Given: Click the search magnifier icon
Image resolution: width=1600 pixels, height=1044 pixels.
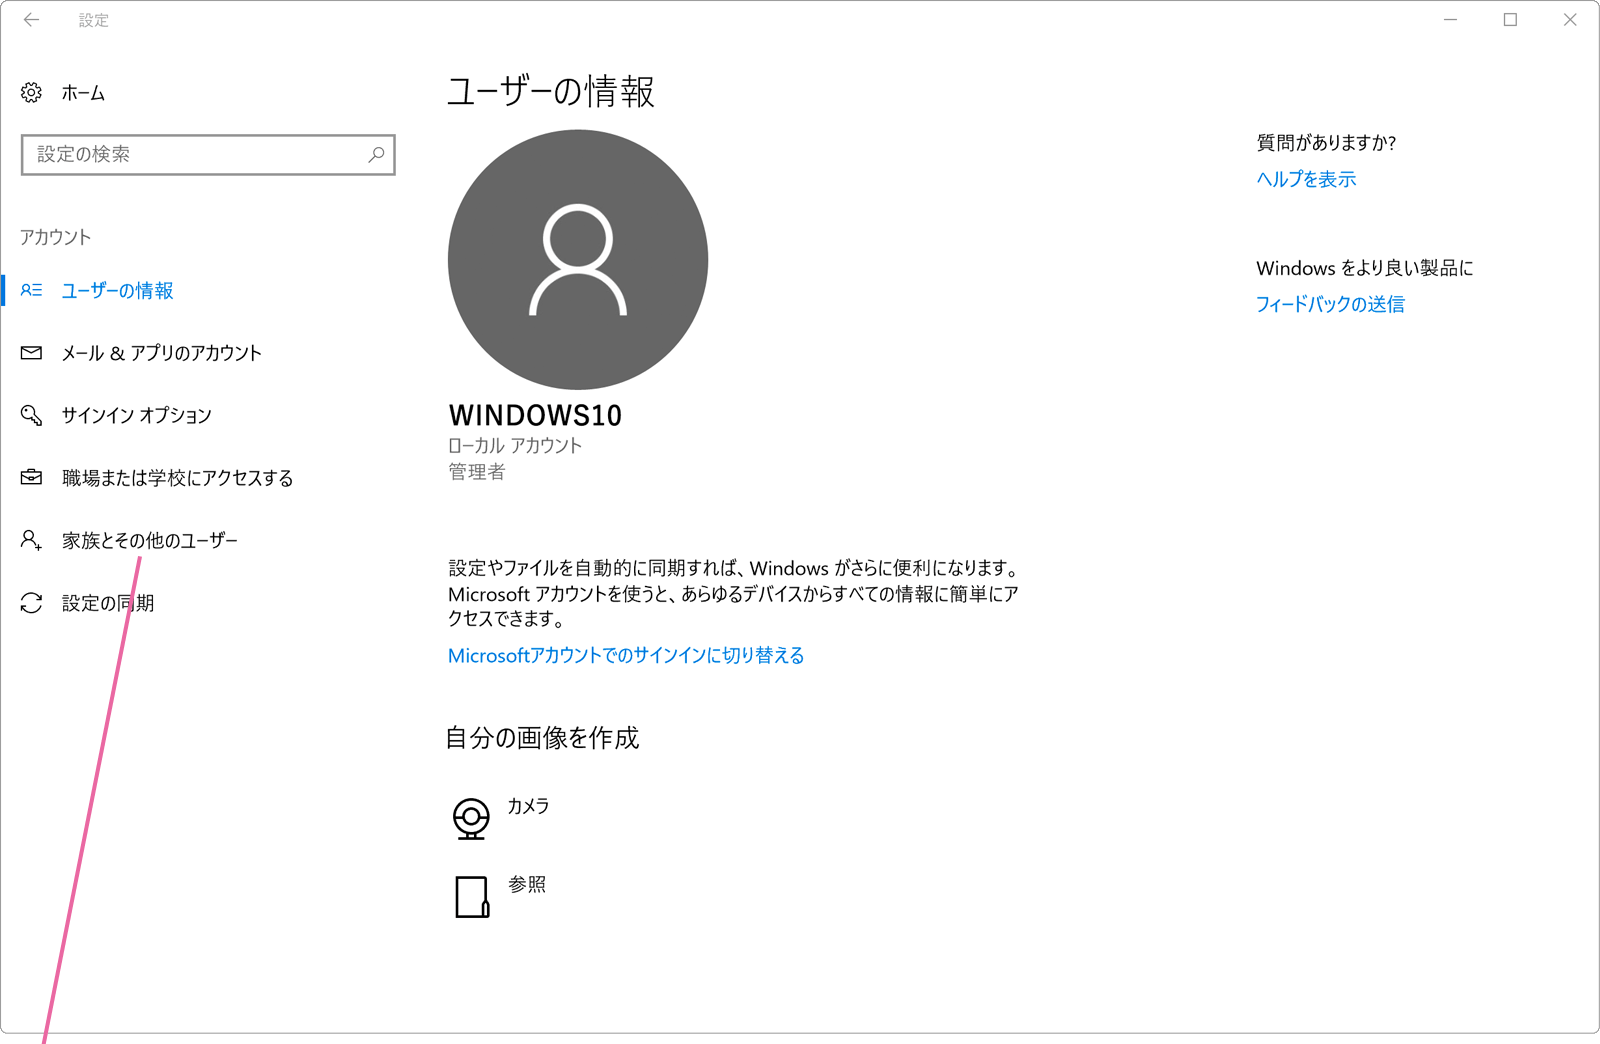Looking at the screenshot, I should (x=376, y=155).
